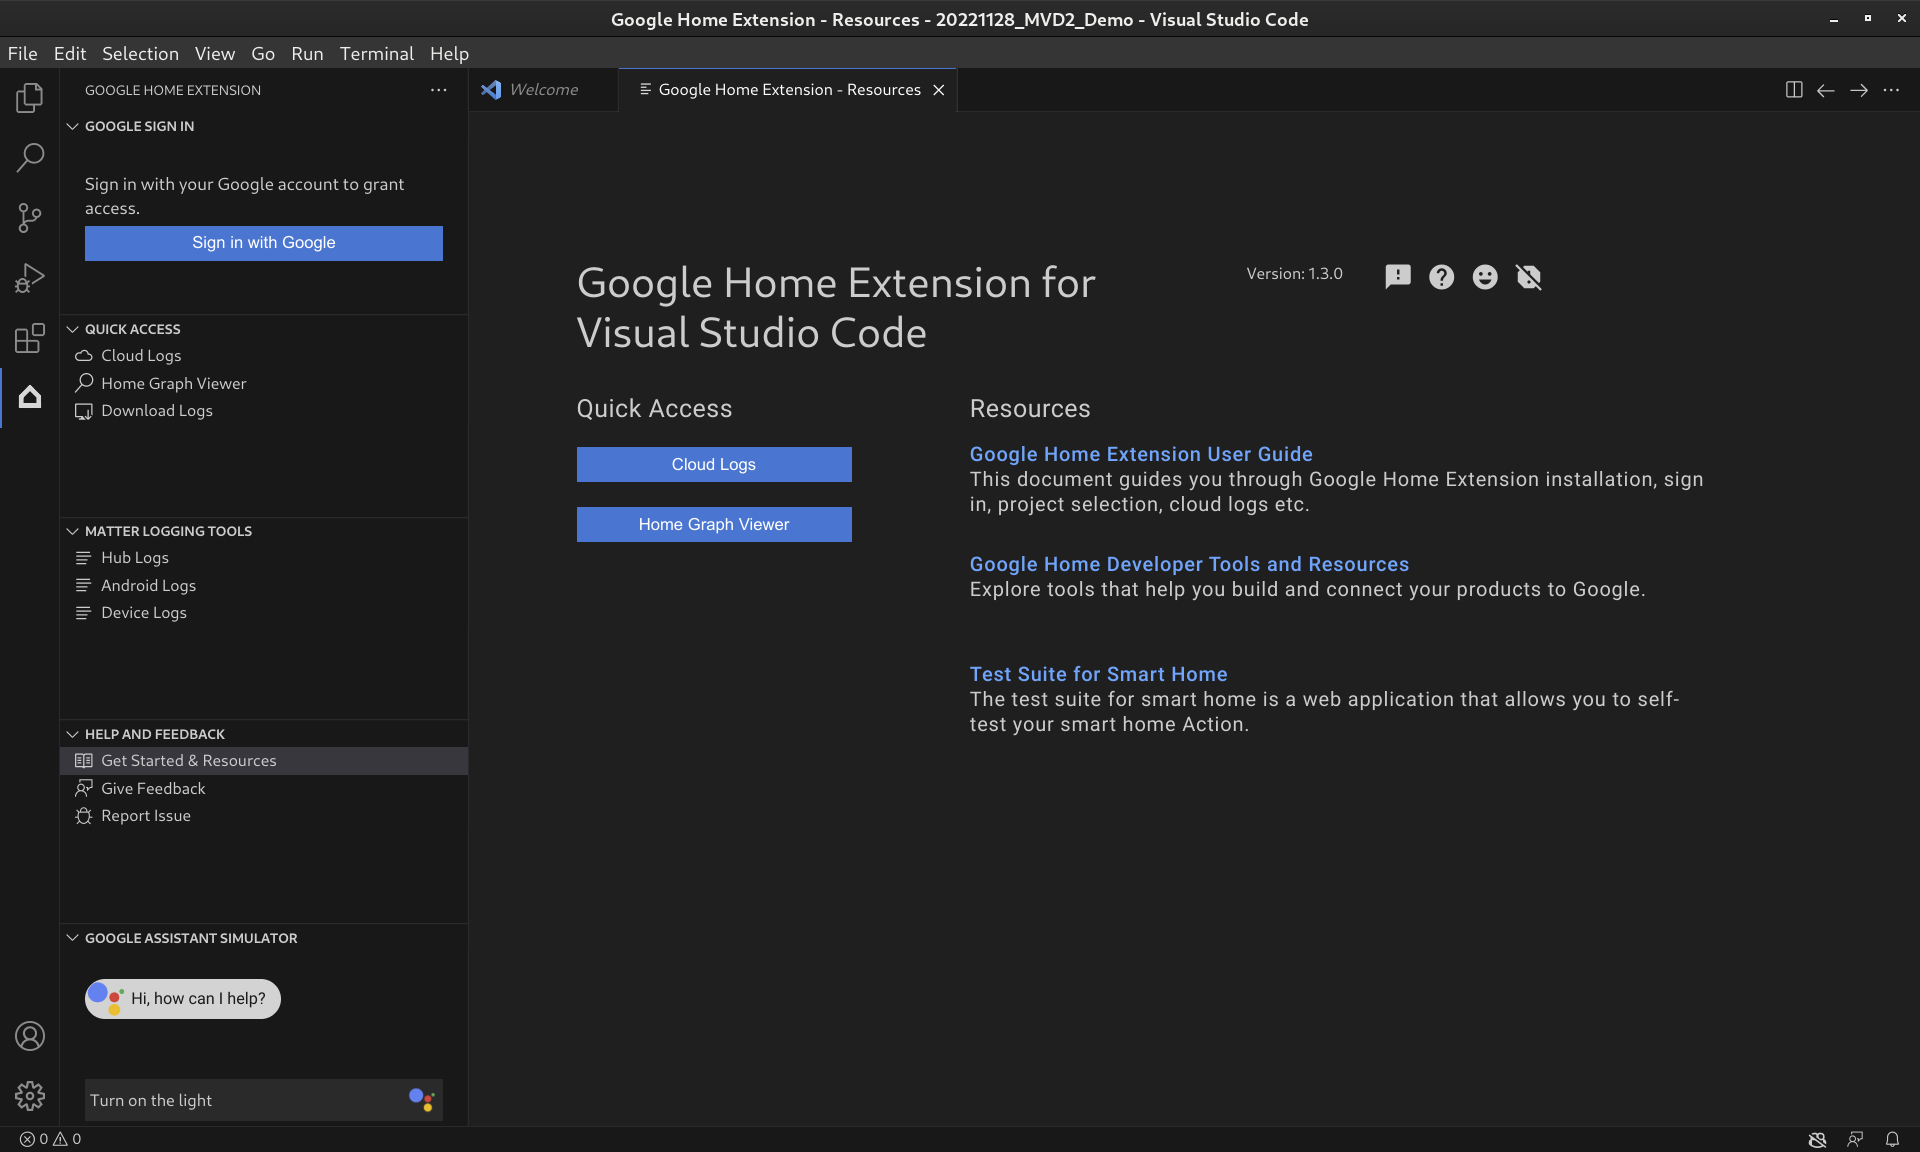Click the Download Logs icon
1920x1152 pixels.
pos(85,410)
